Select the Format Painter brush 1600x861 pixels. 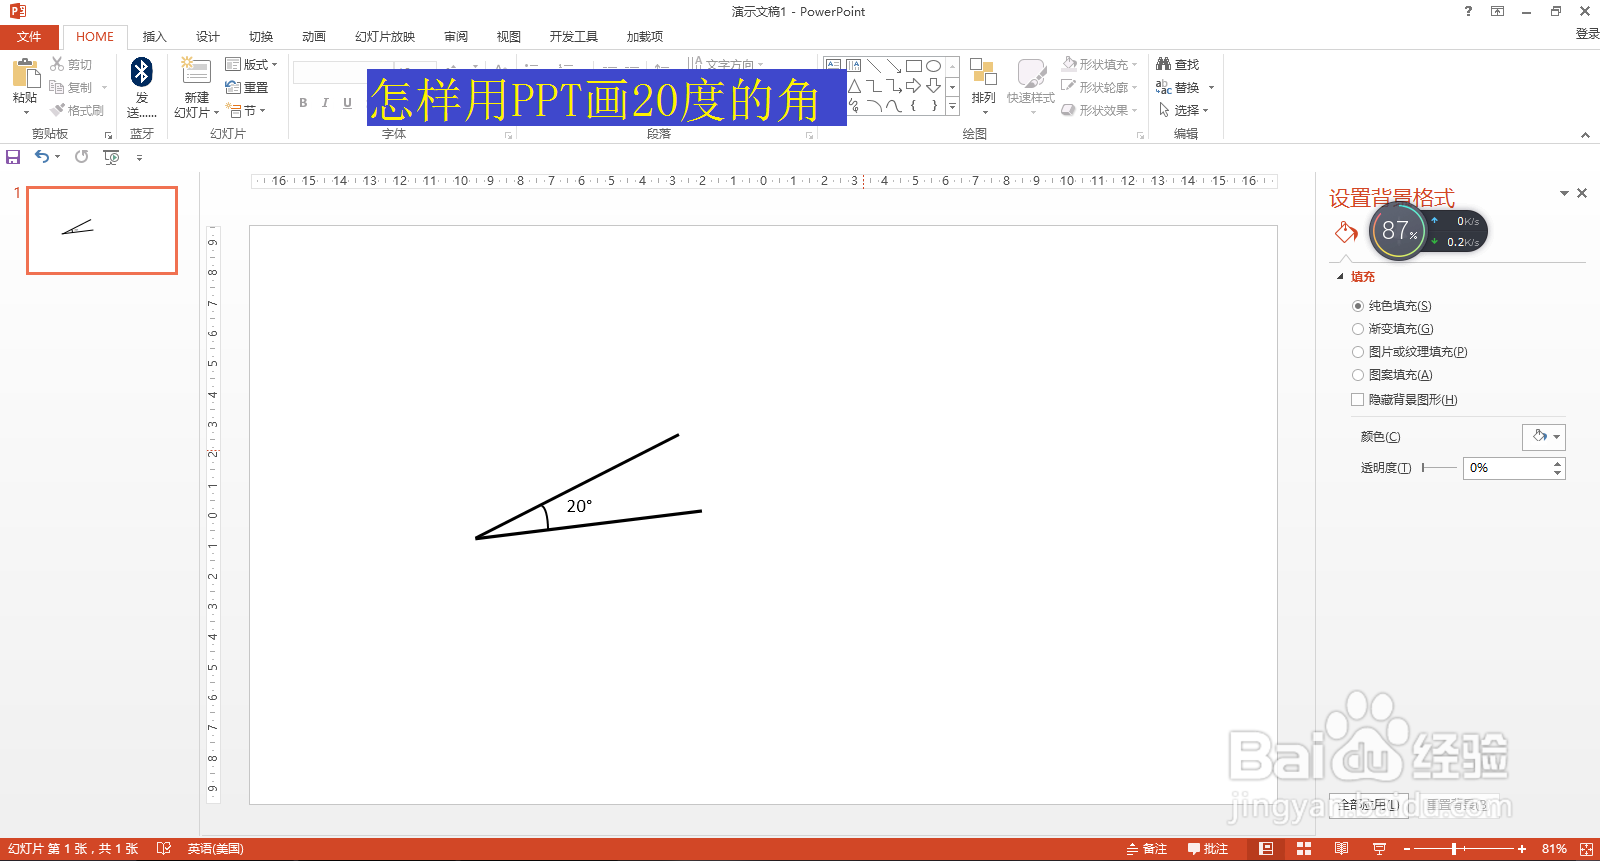click(57, 110)
